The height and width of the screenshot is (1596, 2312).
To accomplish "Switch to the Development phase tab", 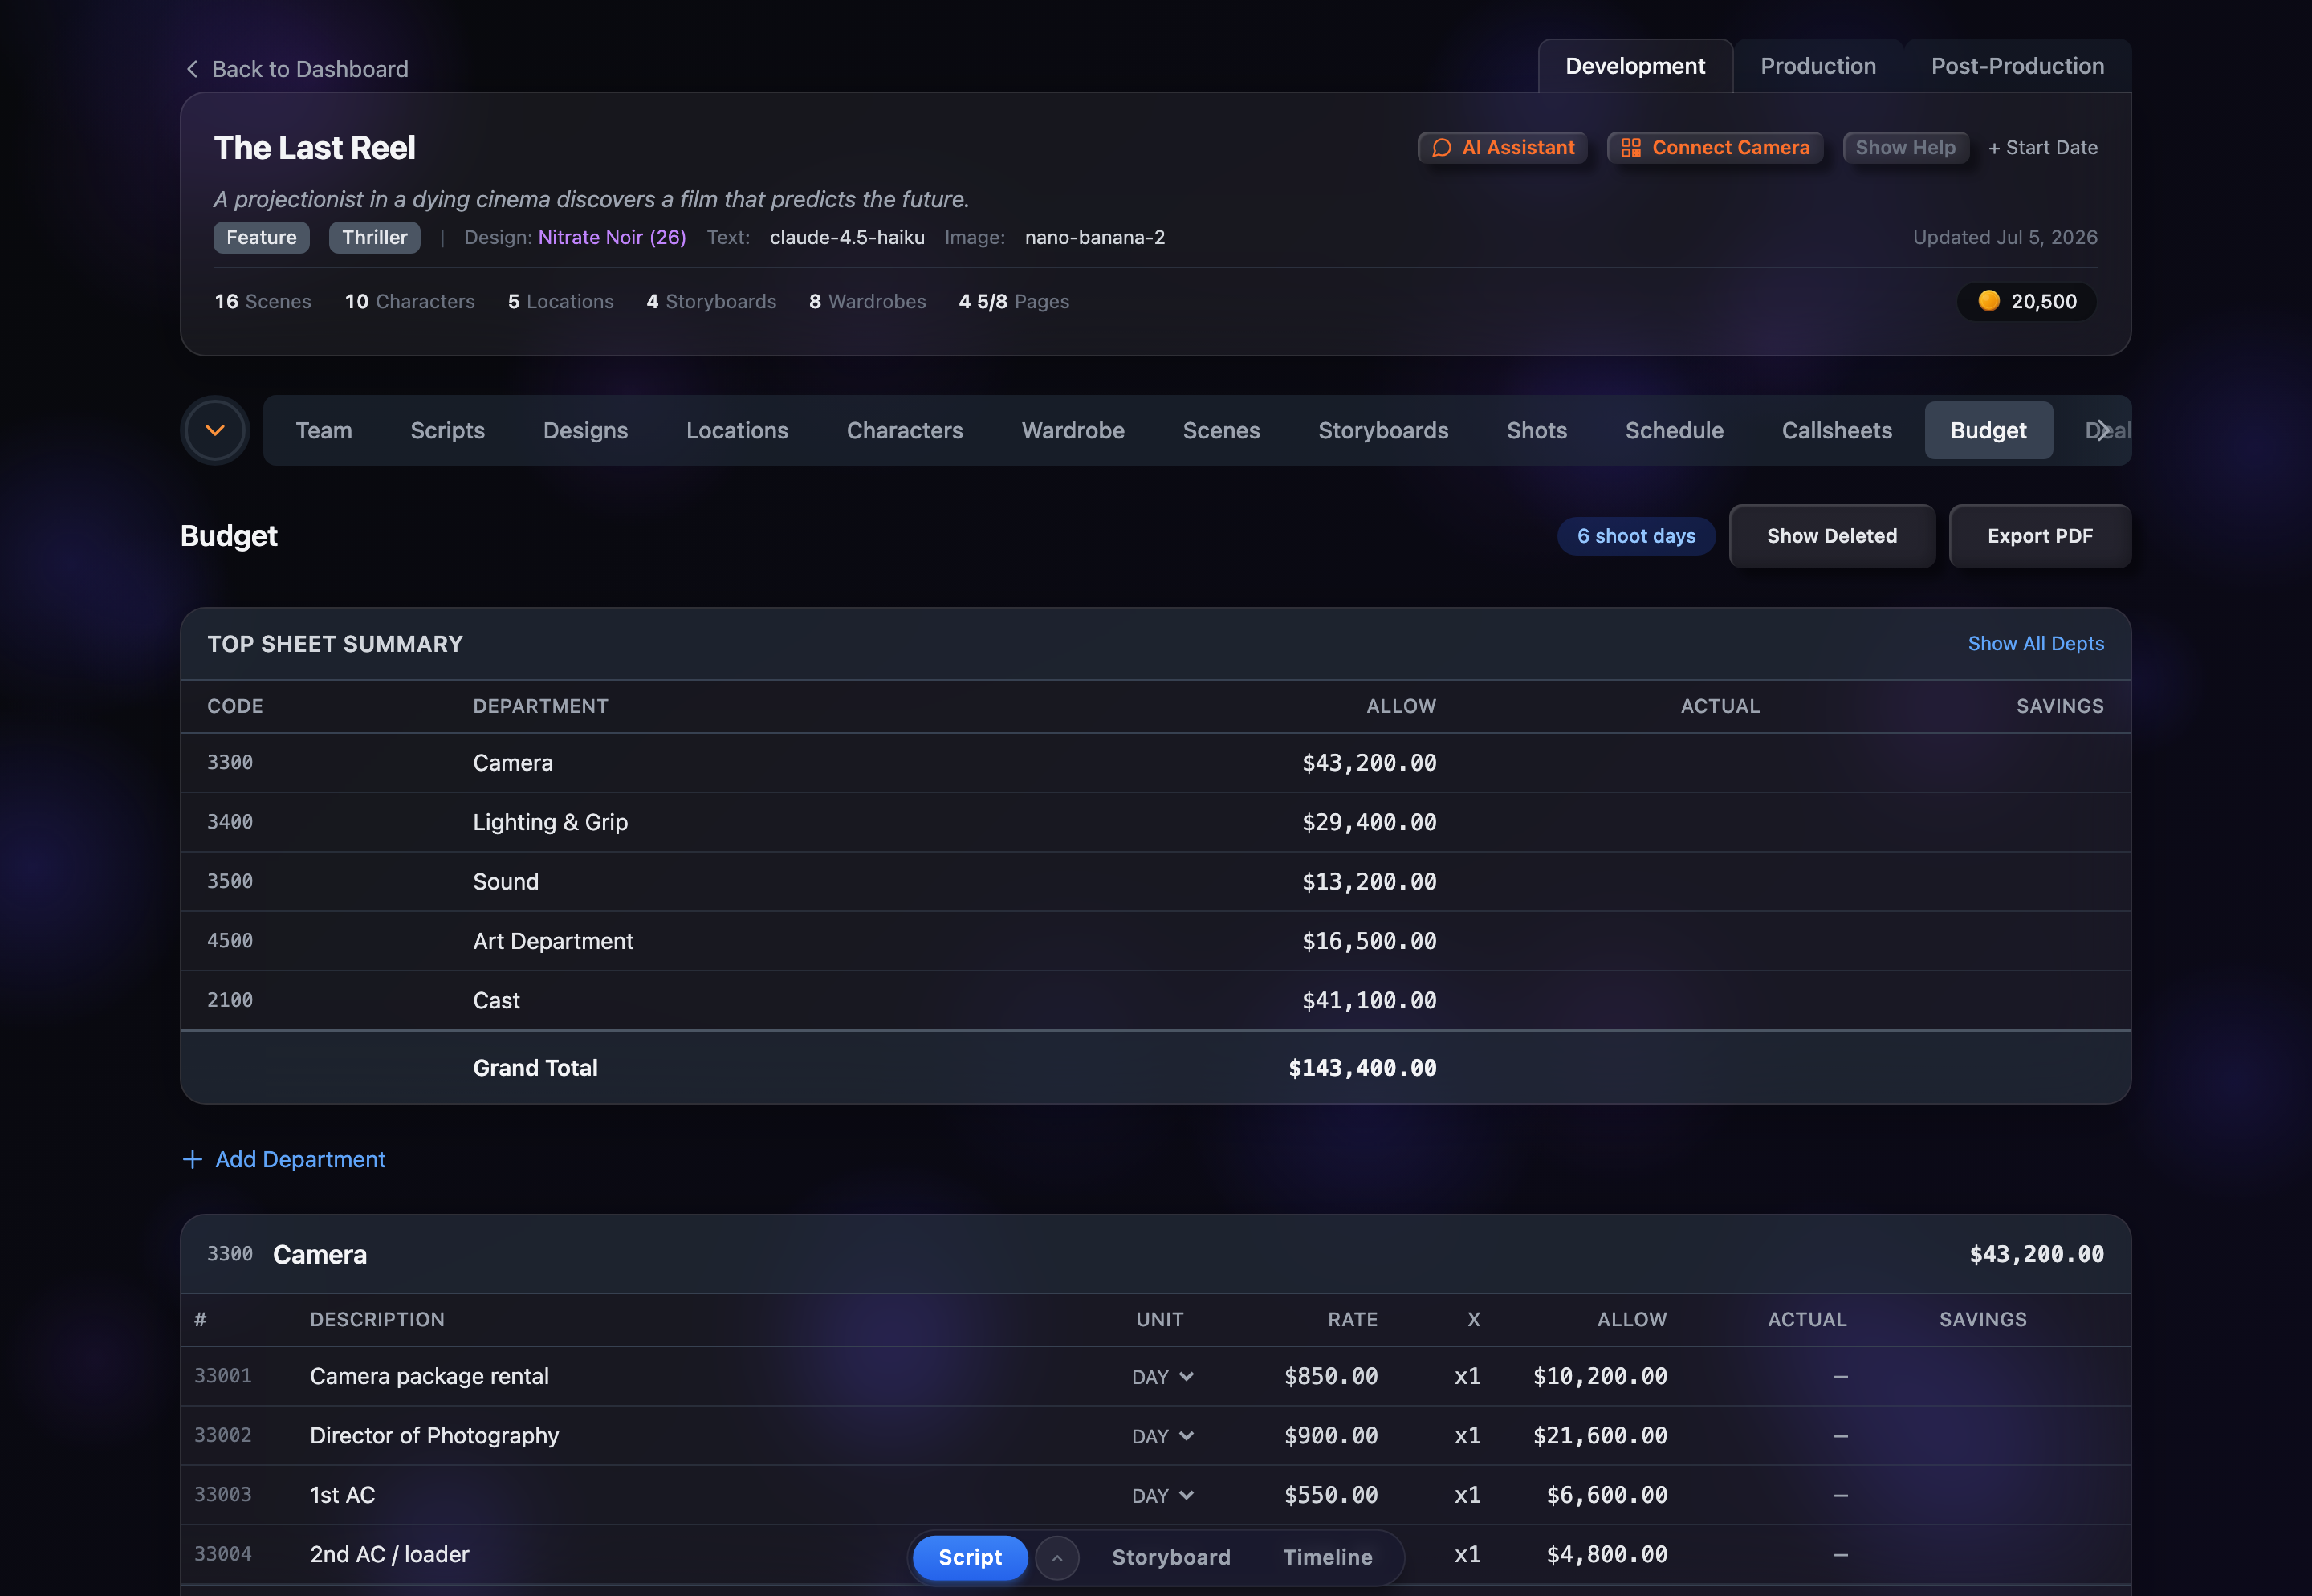I will (x=1635, y=66).
